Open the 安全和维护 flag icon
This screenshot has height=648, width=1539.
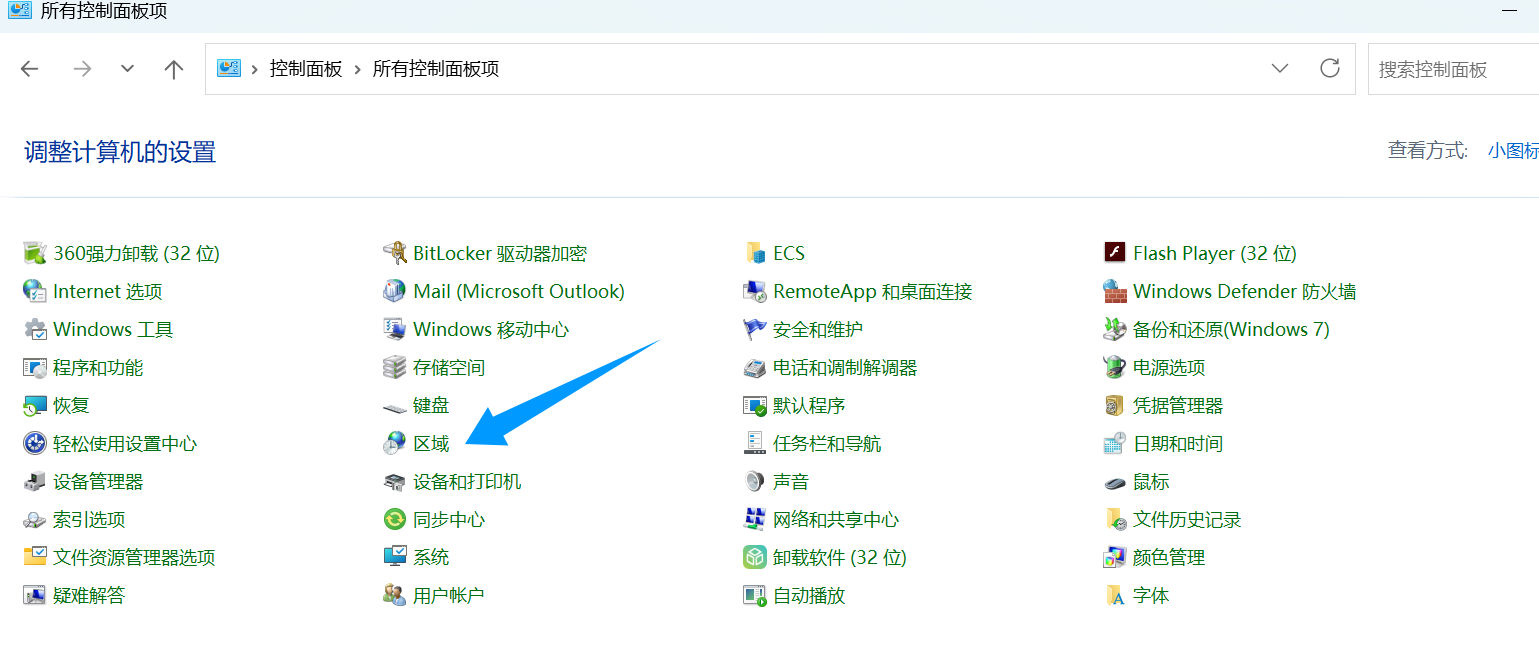pyautogui.click(x=755, y=329)
